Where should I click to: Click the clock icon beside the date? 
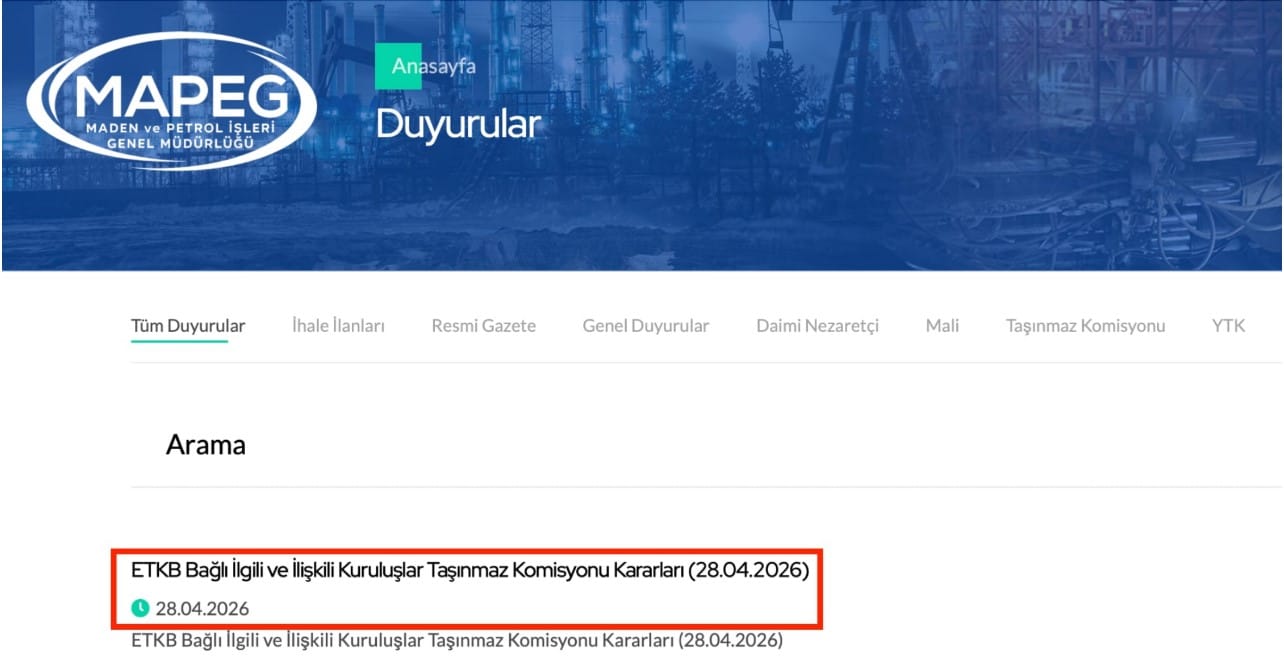click(142, 608)
